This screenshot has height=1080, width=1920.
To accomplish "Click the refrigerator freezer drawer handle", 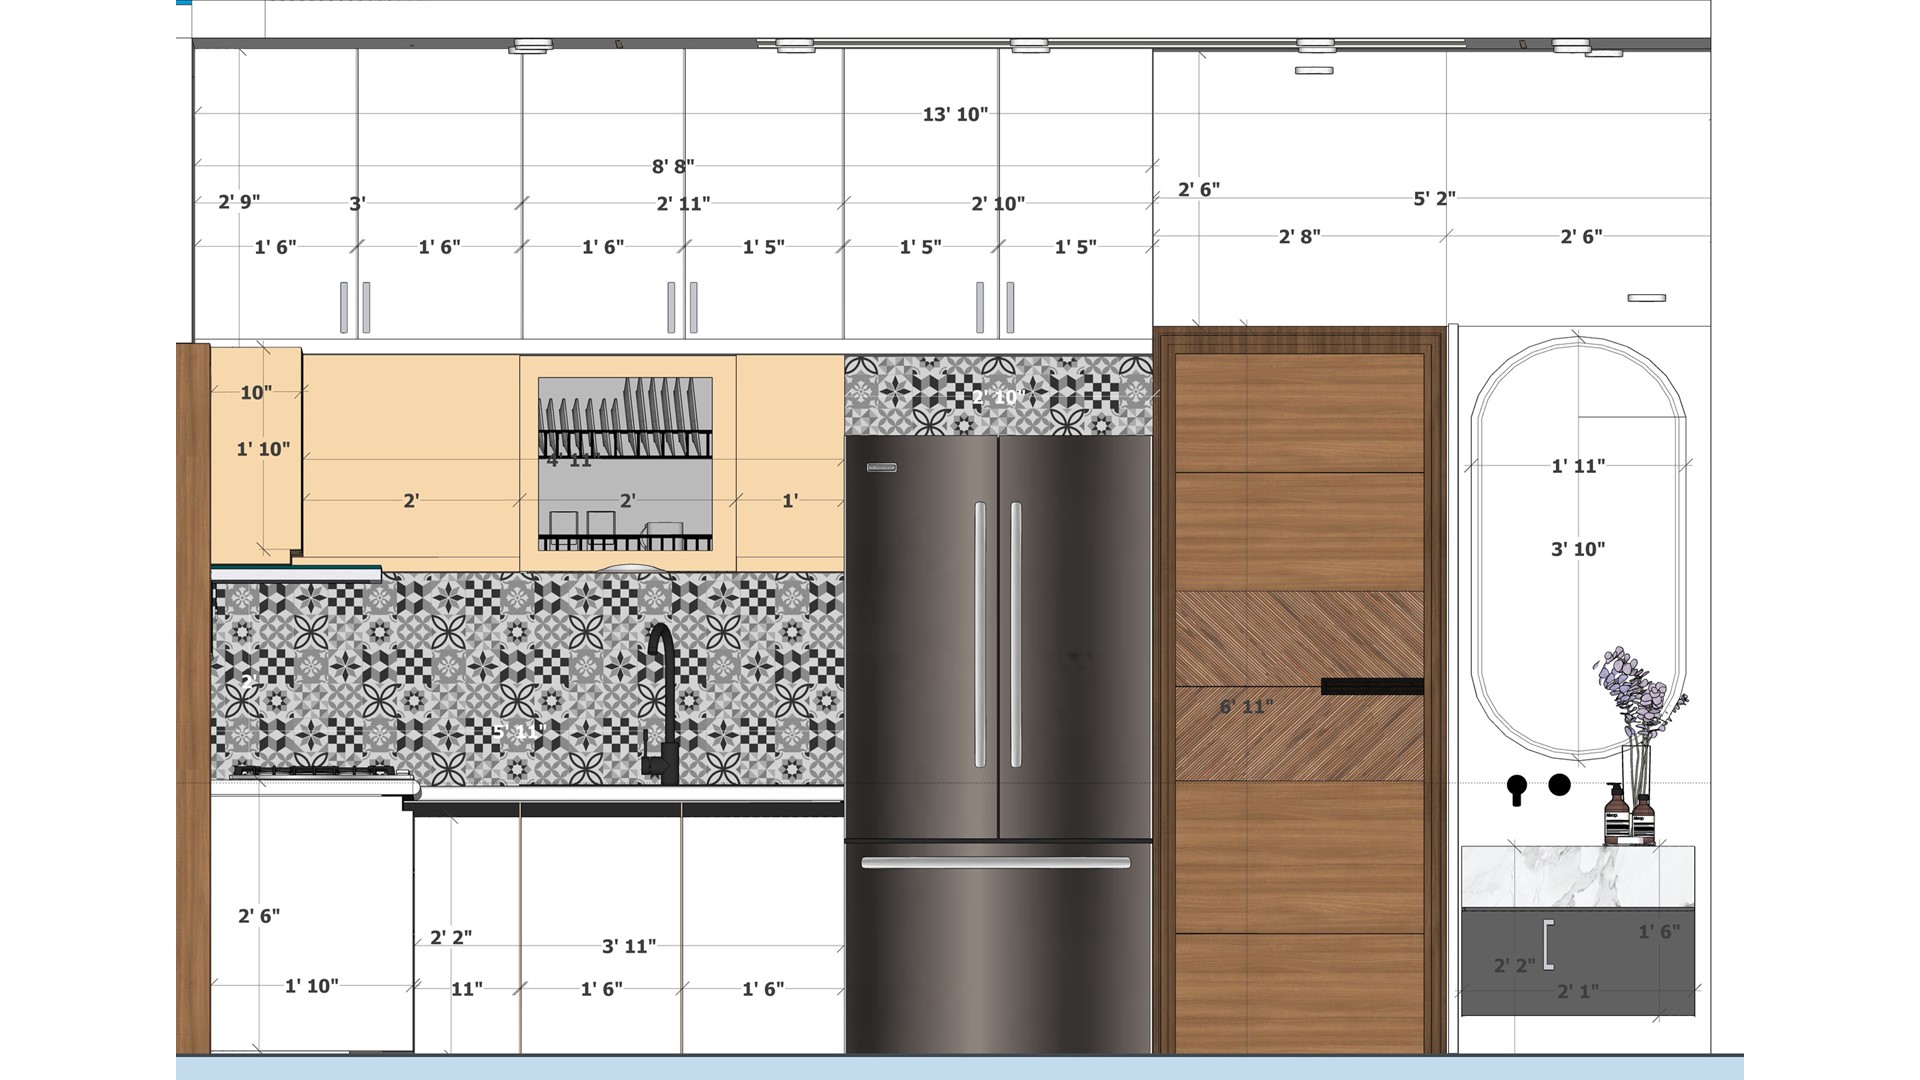I will (x=996, y=862).
